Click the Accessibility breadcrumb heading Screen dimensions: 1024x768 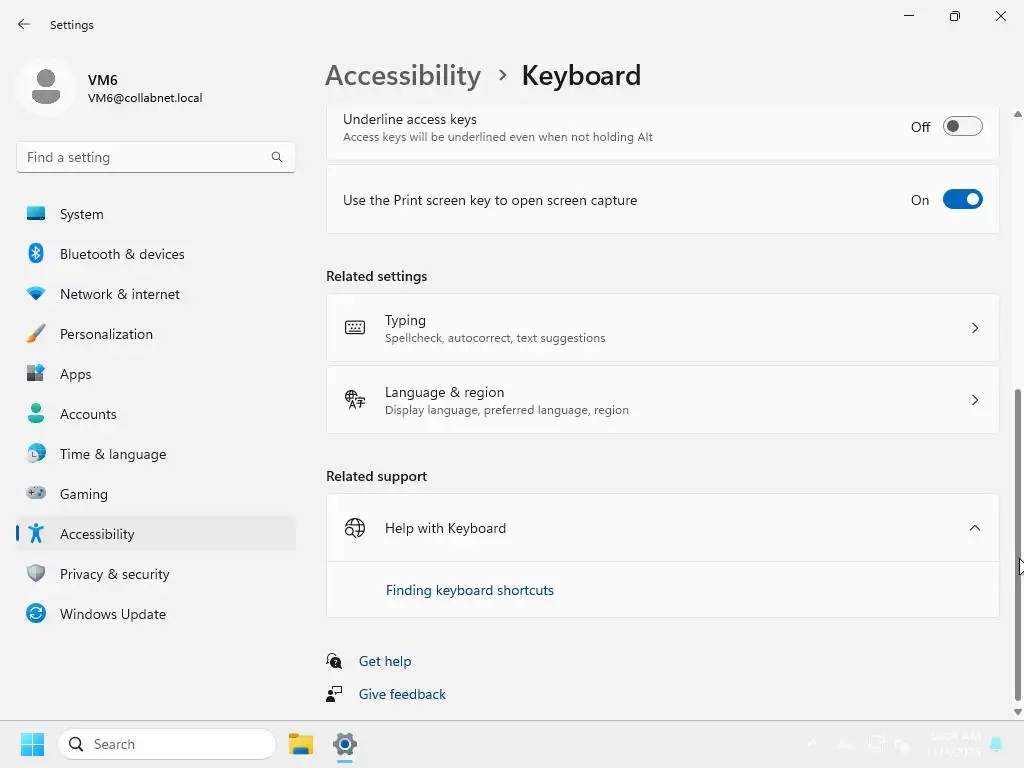[403, 76]
